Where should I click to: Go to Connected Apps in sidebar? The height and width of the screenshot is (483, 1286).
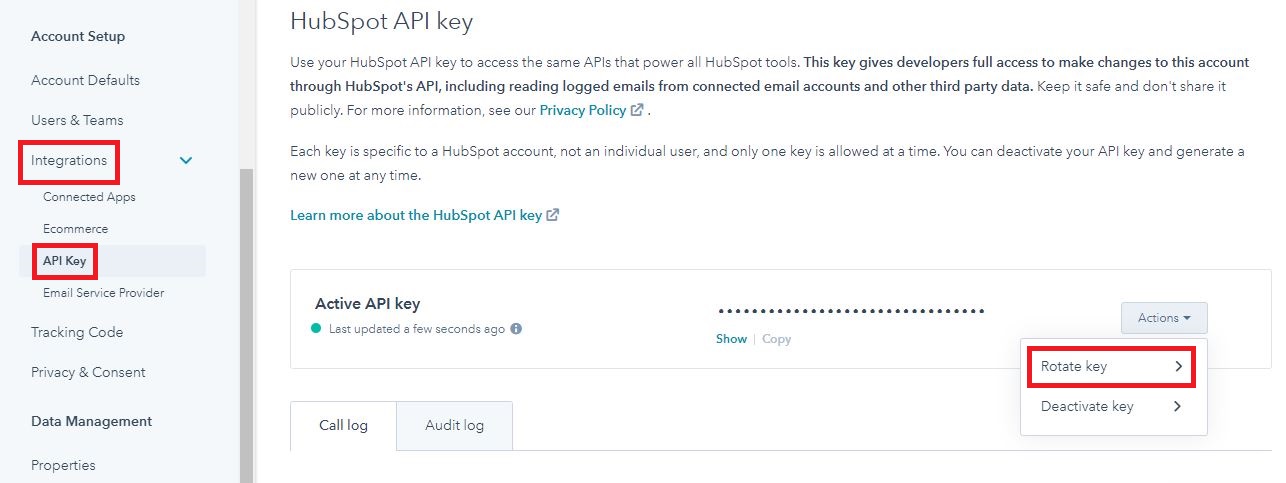(x=89, y=197)
